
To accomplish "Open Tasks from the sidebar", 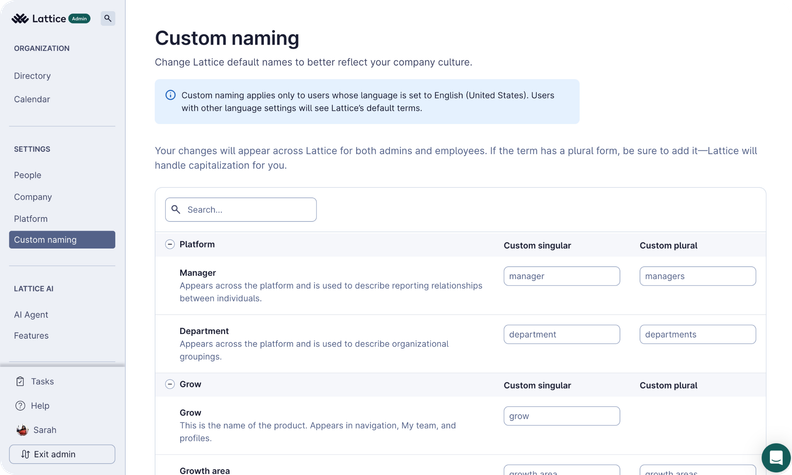I will pos(42,382).
